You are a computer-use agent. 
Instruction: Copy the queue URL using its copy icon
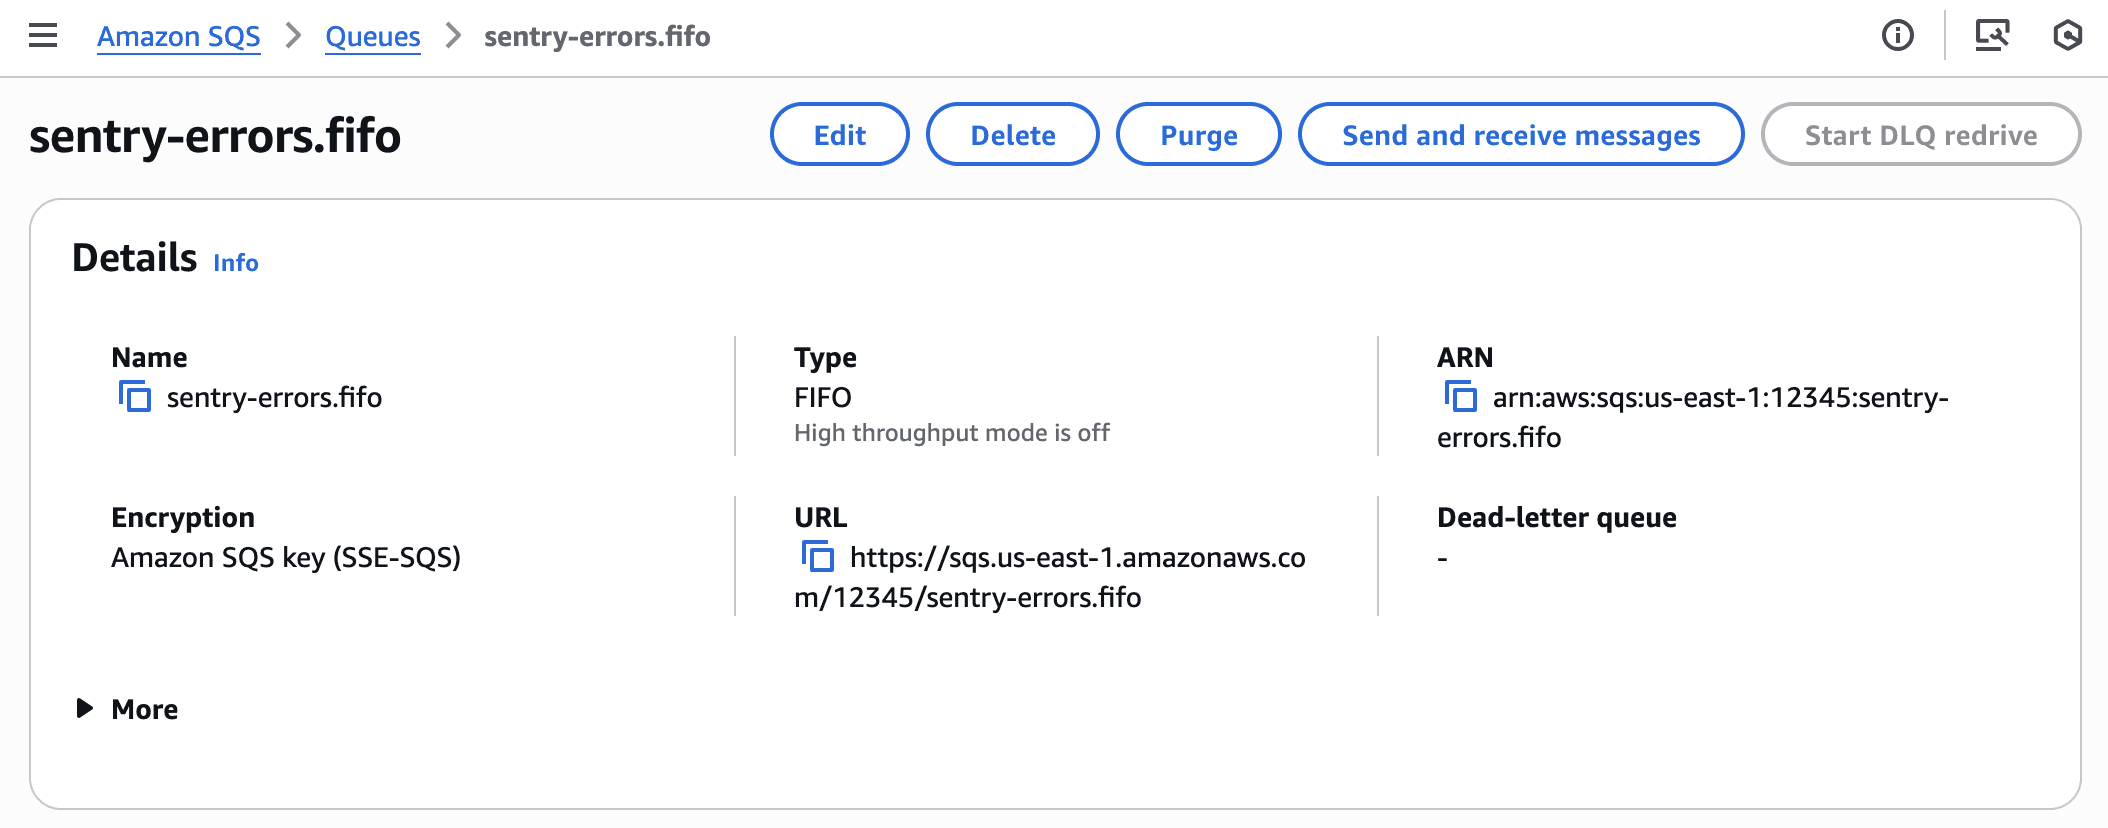coord(816,557)
